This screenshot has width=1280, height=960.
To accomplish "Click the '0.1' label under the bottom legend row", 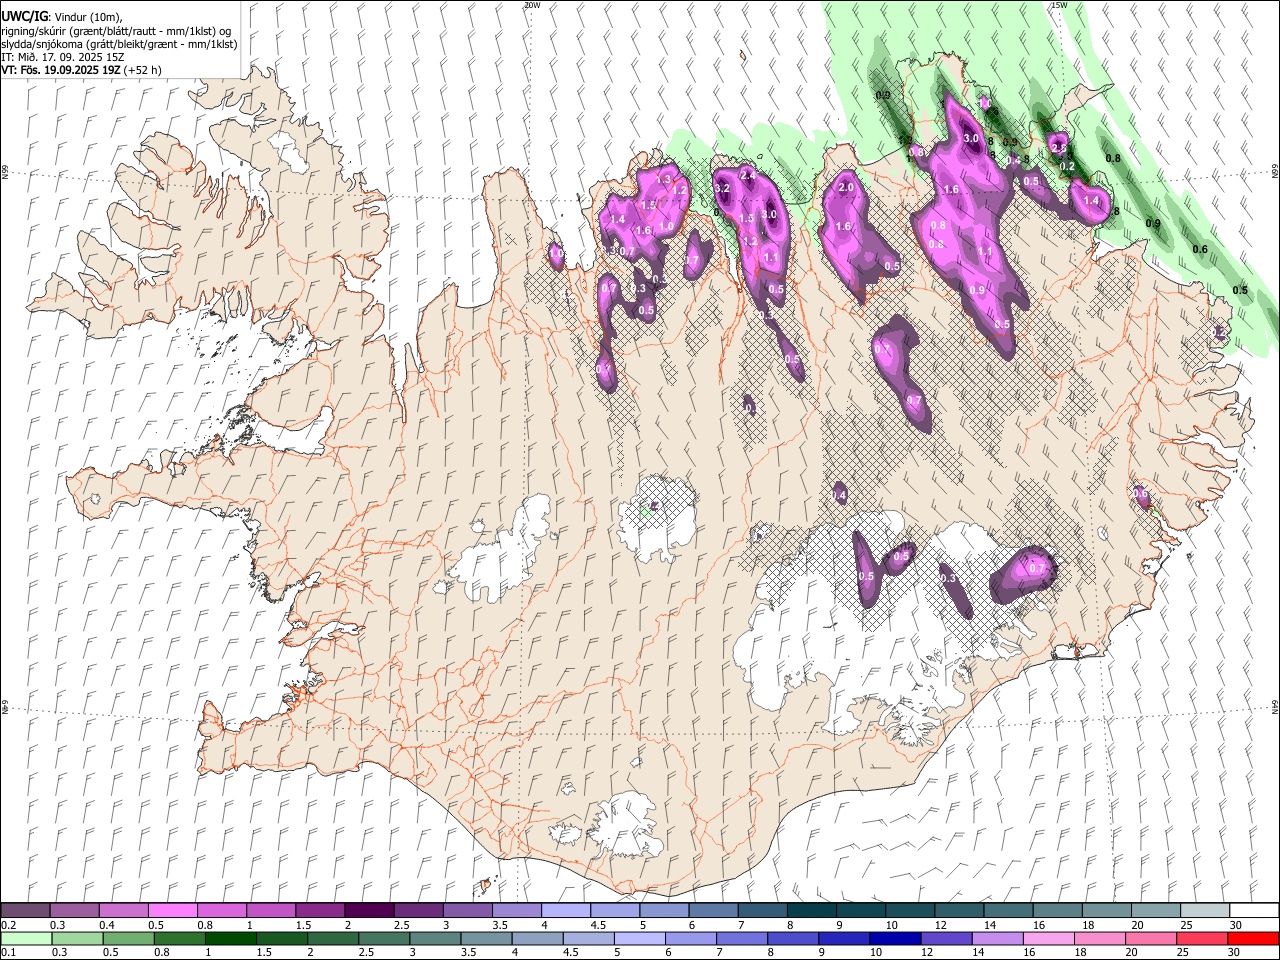I will [9, 952].
